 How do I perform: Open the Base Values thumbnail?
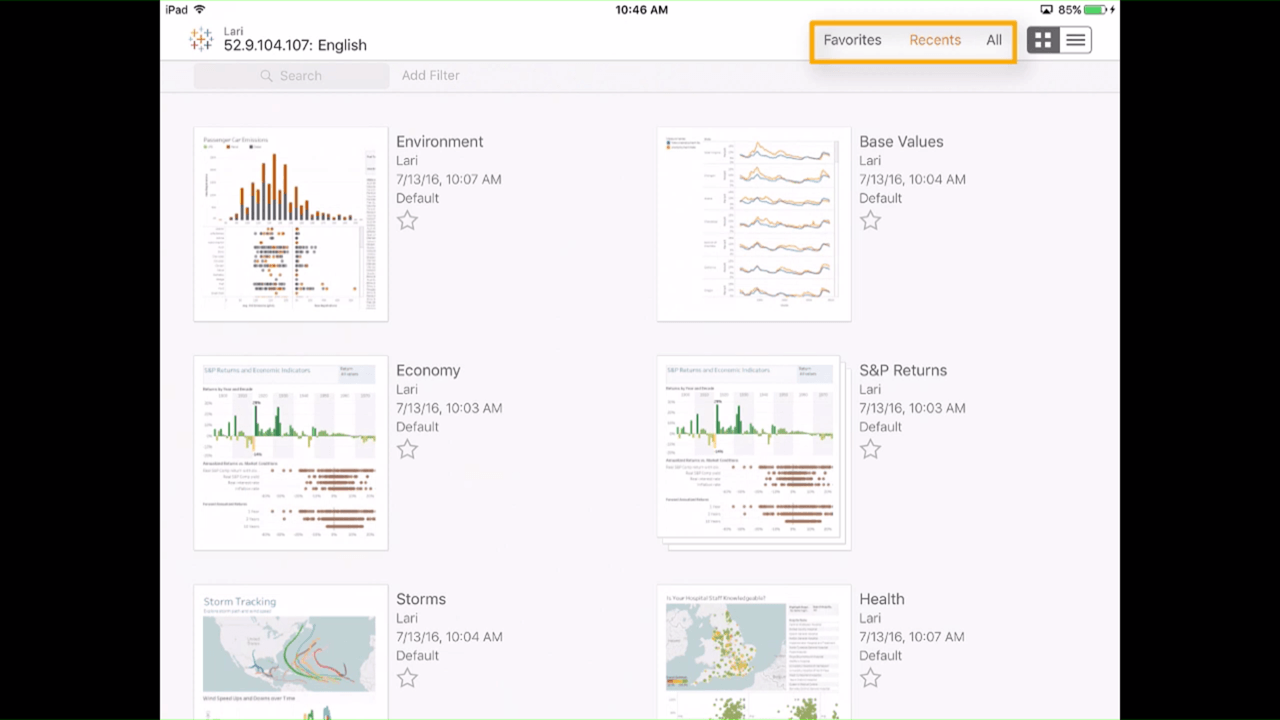point(753,224)
